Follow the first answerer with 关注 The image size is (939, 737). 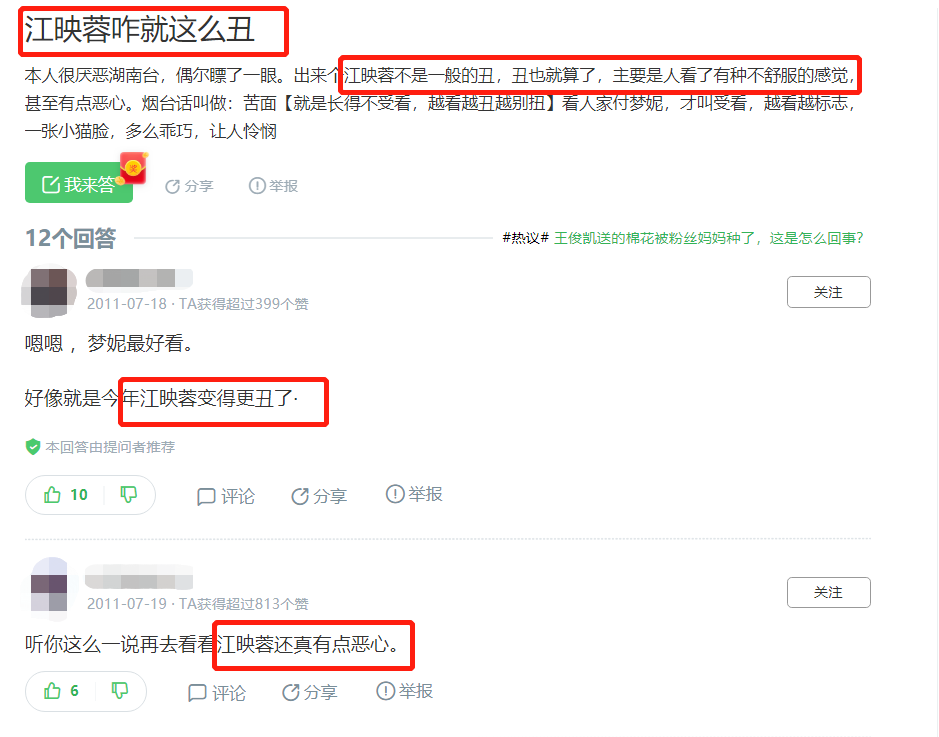coord(828,292)
